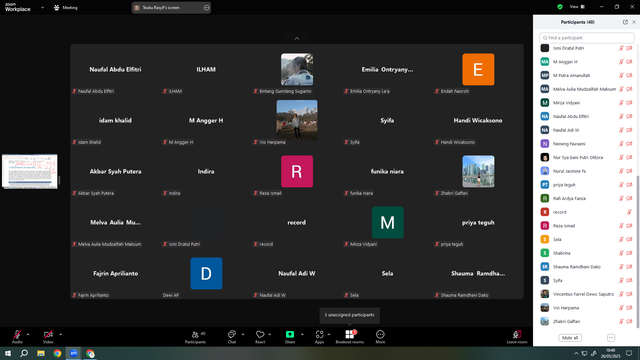
Task: Click Sela's orange S avatar in list
Action: tap(544, 239)
